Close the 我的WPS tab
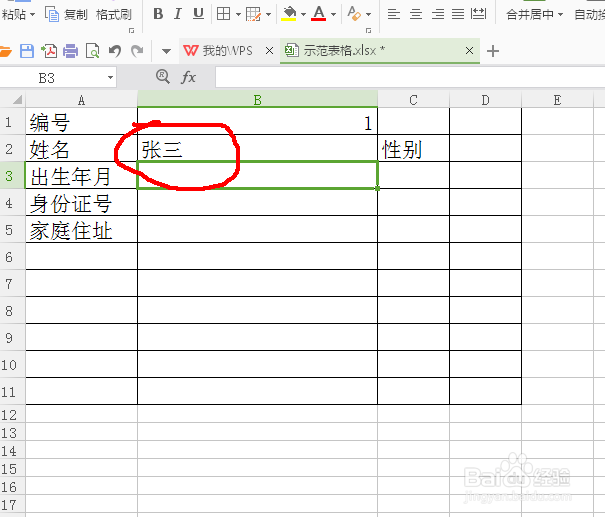This screenshot has height=517, width=605. coord(269,51)
